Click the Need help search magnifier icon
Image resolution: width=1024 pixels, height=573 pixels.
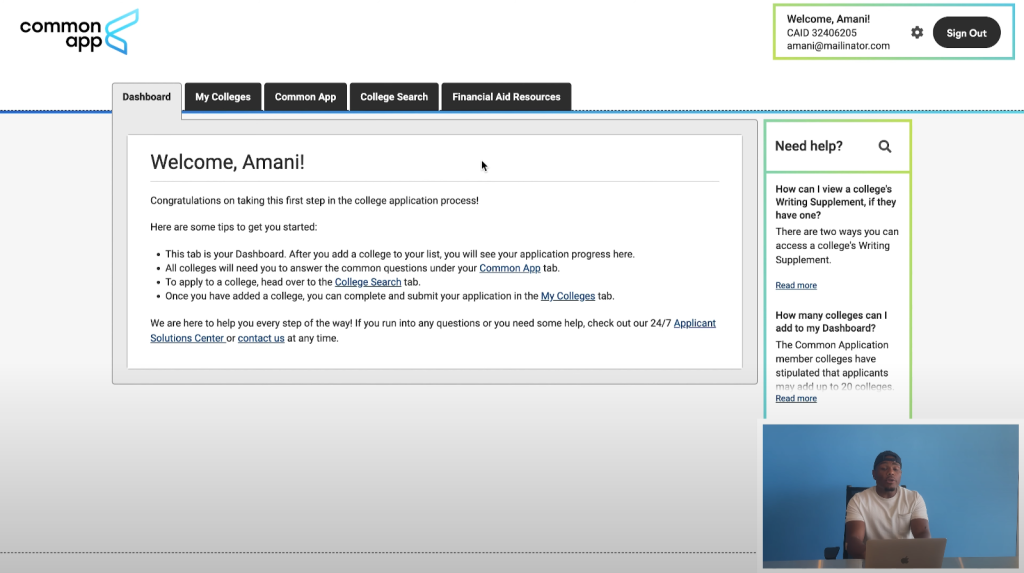click(x=884, y=146)
